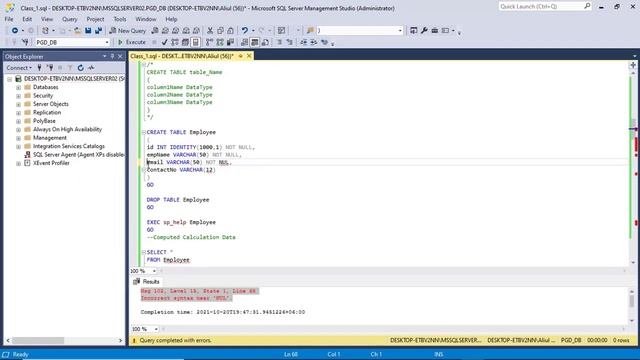Viewport: 640px width, 360px height.
Task: Open the View menu
Action: click(x=47, y=19)
